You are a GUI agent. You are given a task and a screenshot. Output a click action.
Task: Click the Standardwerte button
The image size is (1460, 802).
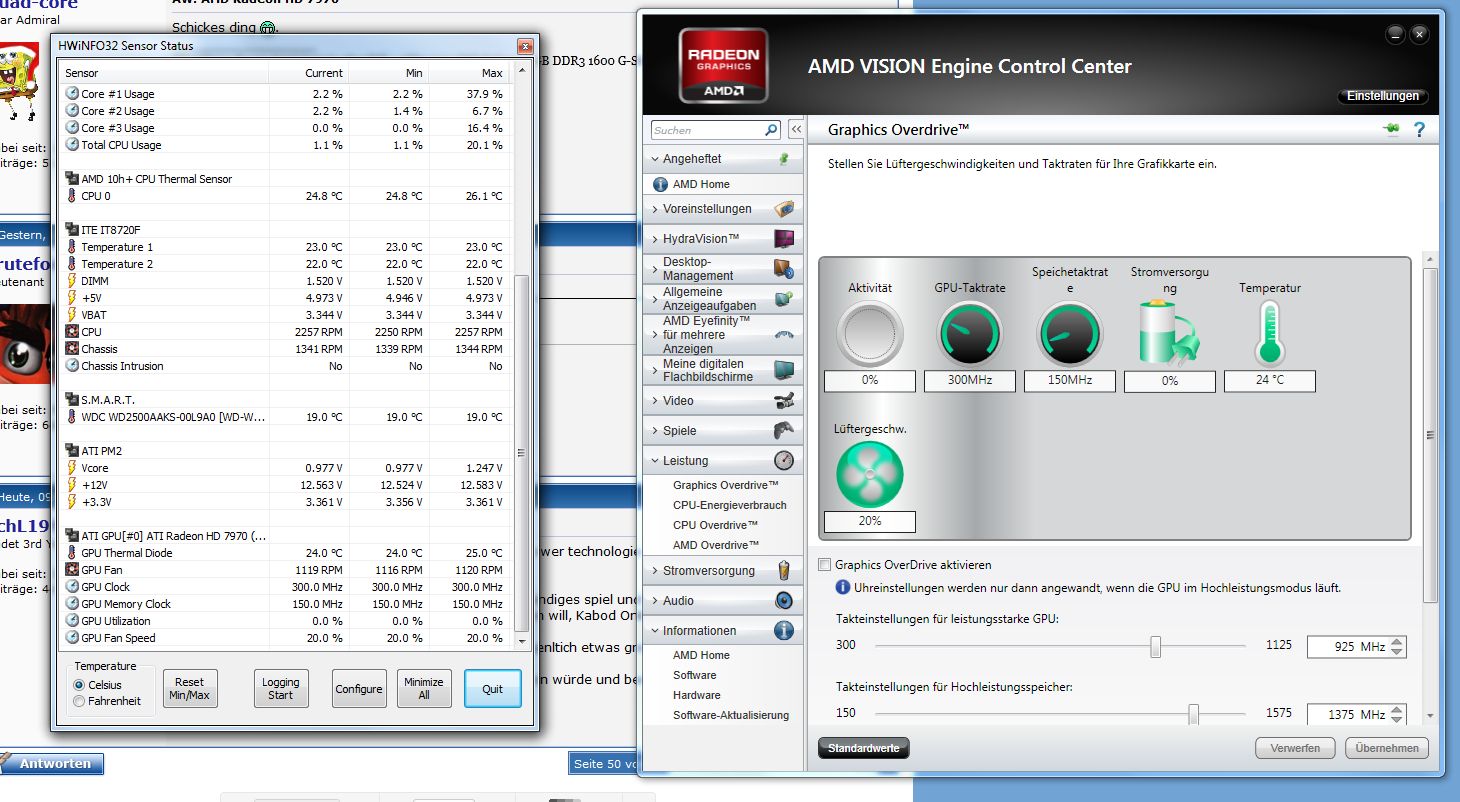(864, 748)
